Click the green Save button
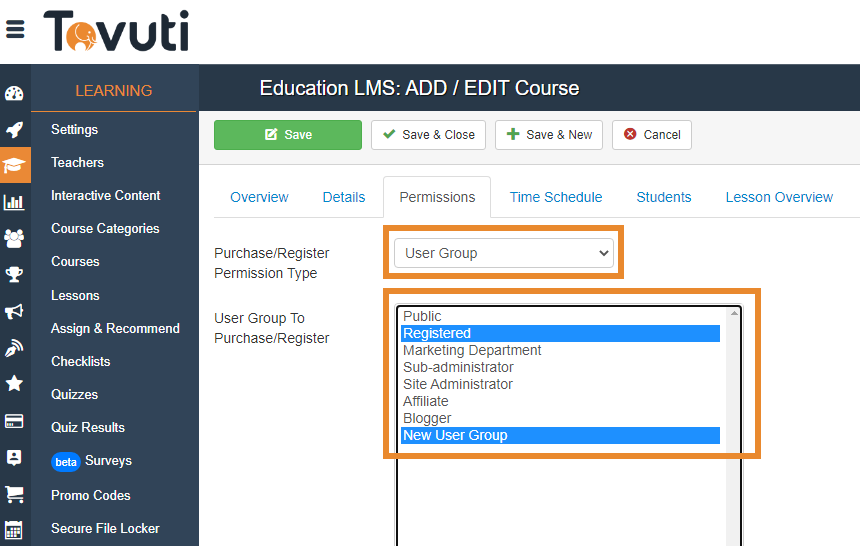The width and height of the screenshot is (860, 546). 288,135
